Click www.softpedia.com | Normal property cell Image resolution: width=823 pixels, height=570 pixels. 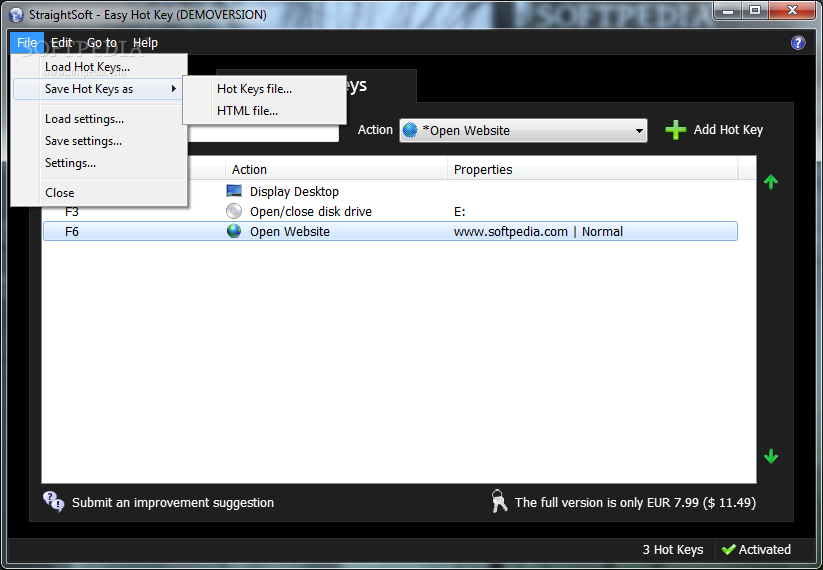(x=538, y=231)
